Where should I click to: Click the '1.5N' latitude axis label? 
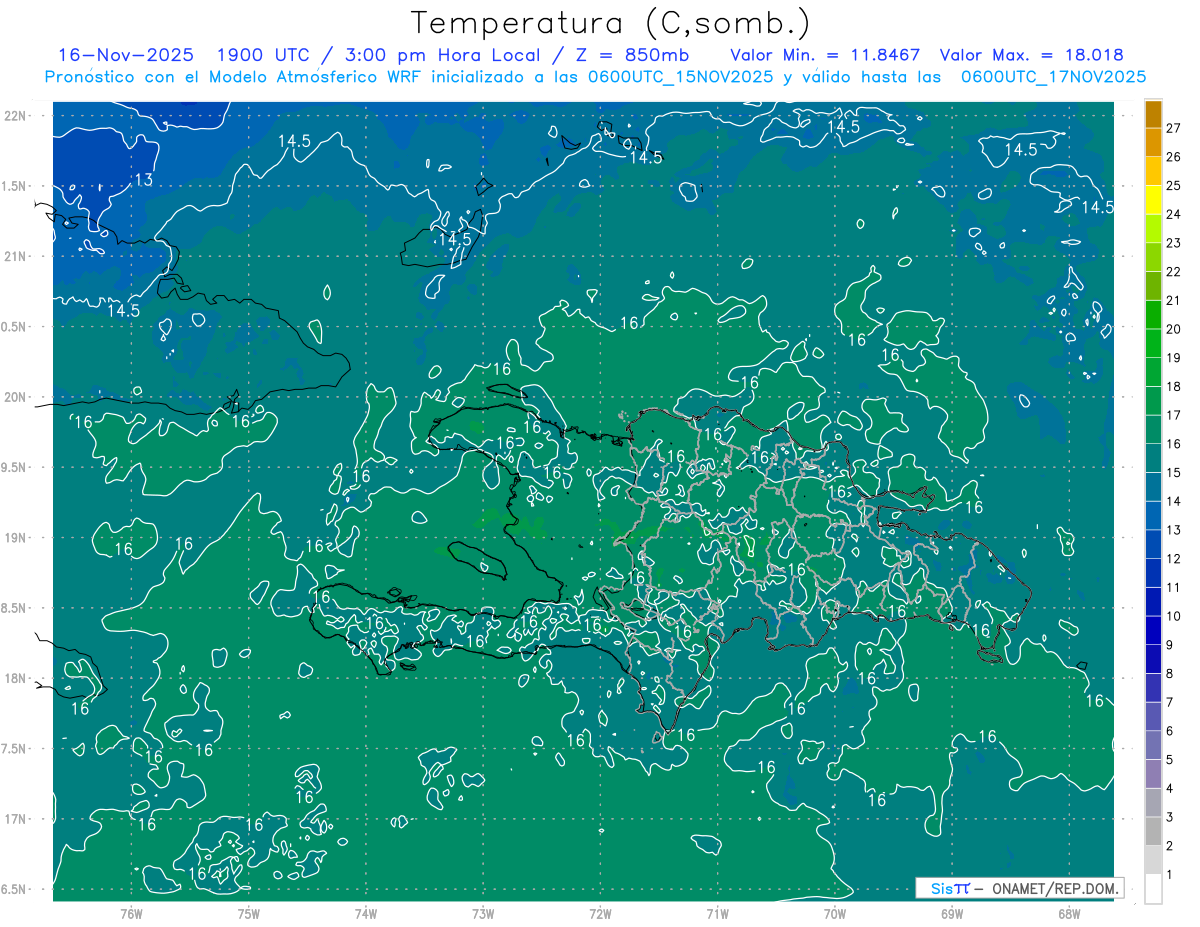pyautogui.click(x=14, y=187)
